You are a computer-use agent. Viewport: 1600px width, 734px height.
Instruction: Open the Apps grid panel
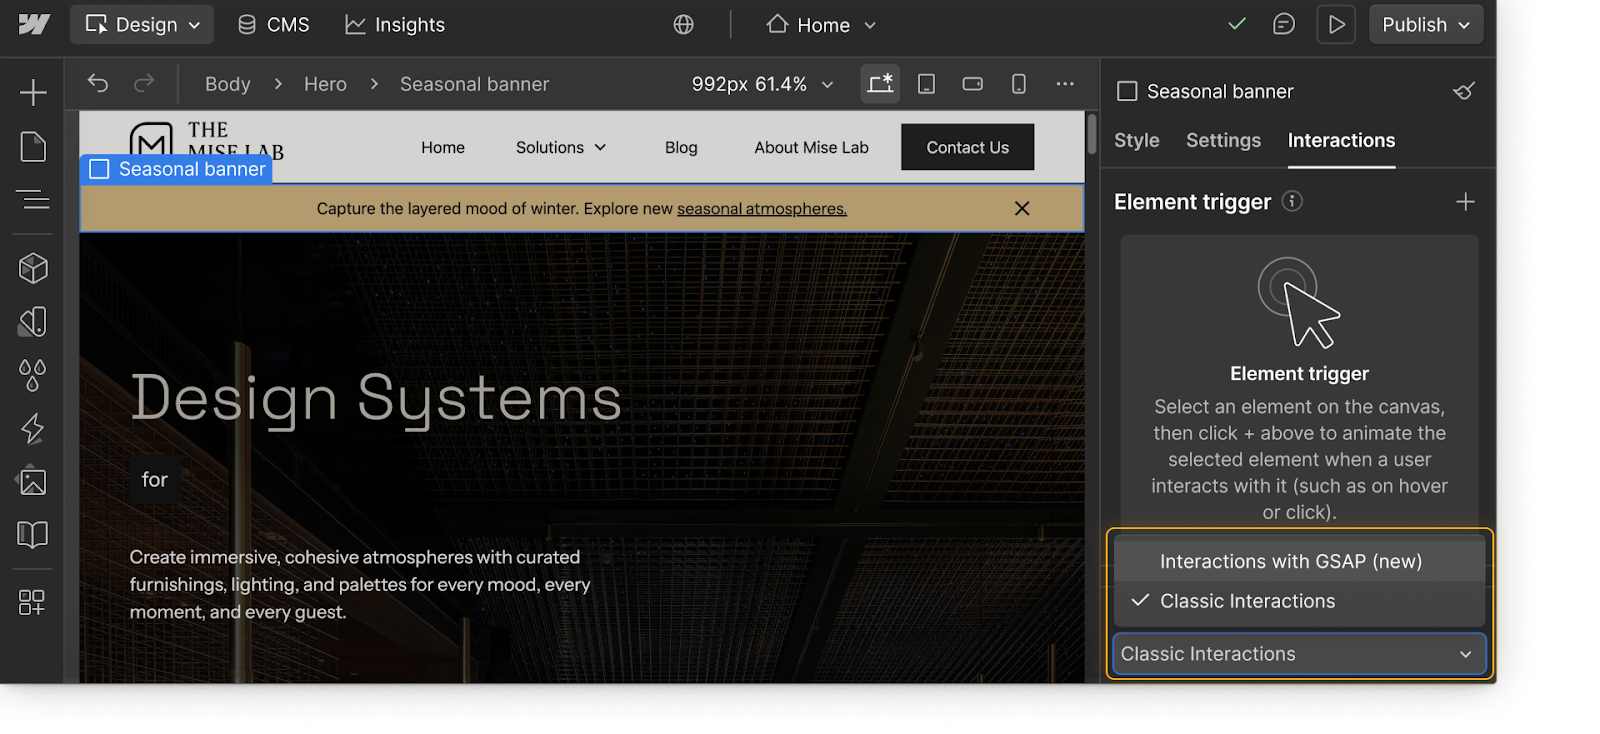click(33, 602)
